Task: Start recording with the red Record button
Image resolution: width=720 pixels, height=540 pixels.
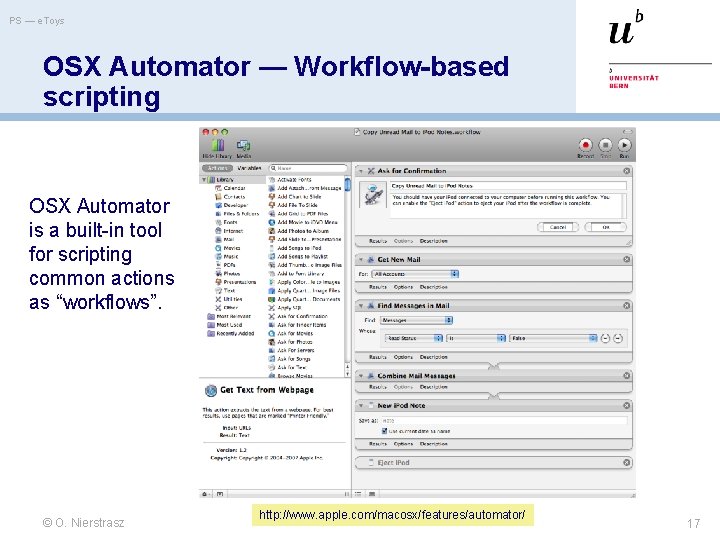Action: coord(585,145)
